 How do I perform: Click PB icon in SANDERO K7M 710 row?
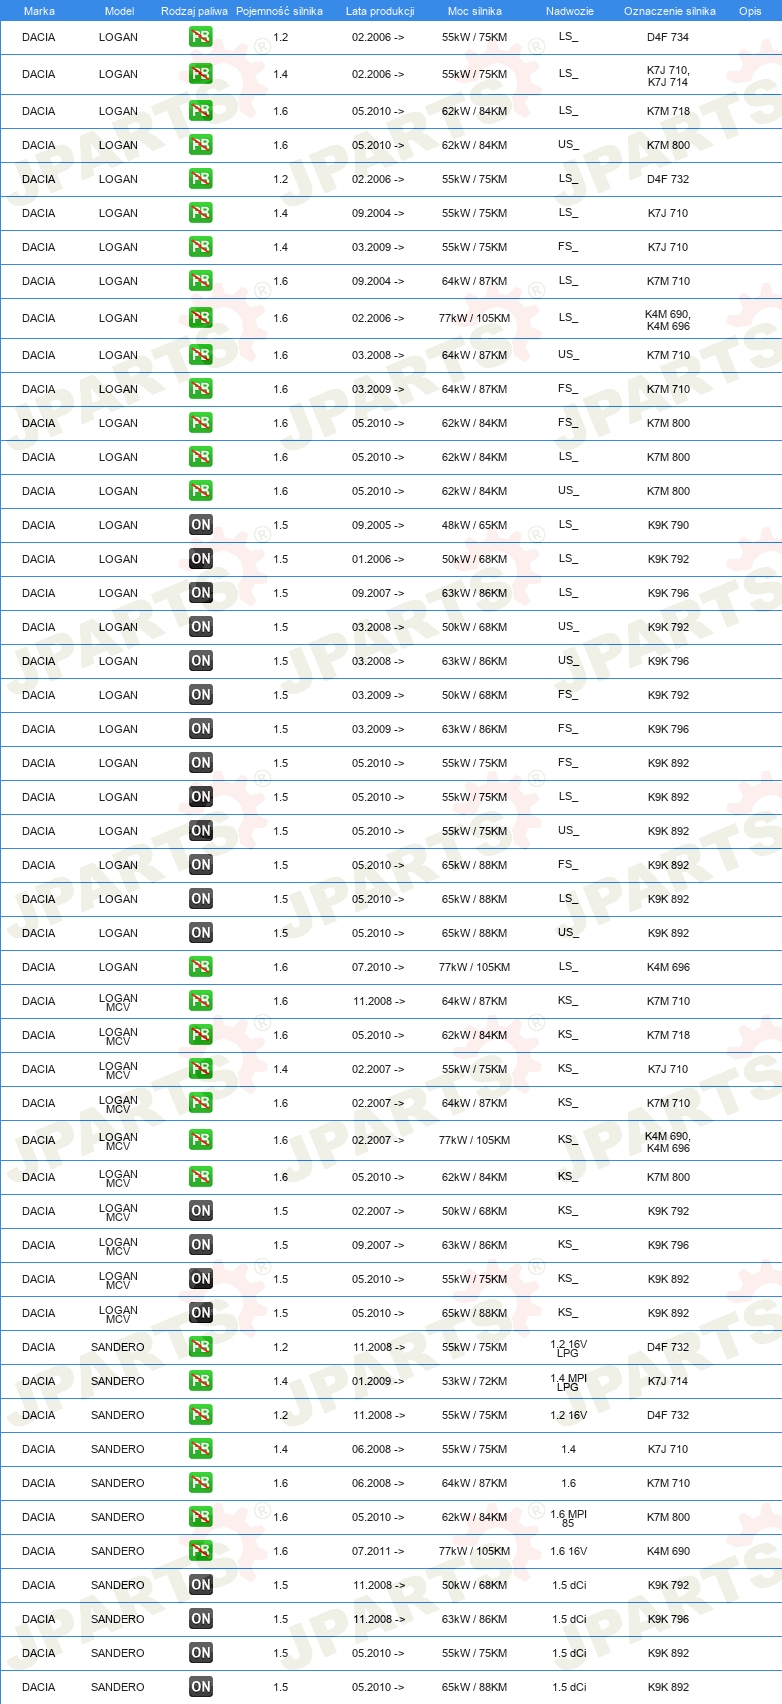point(201,1483)
